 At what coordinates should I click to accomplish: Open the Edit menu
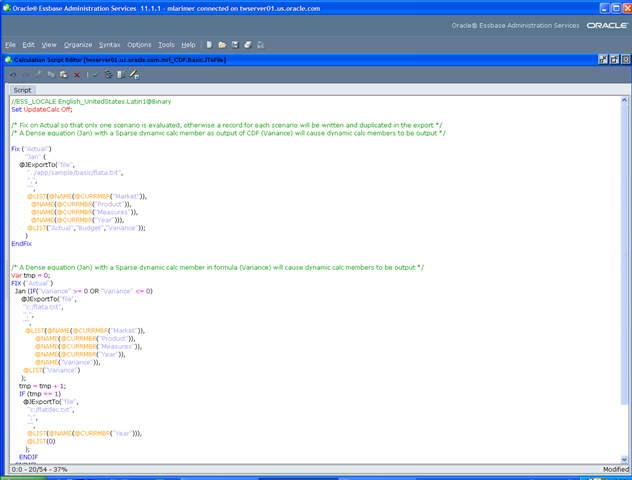click(28, 45)
